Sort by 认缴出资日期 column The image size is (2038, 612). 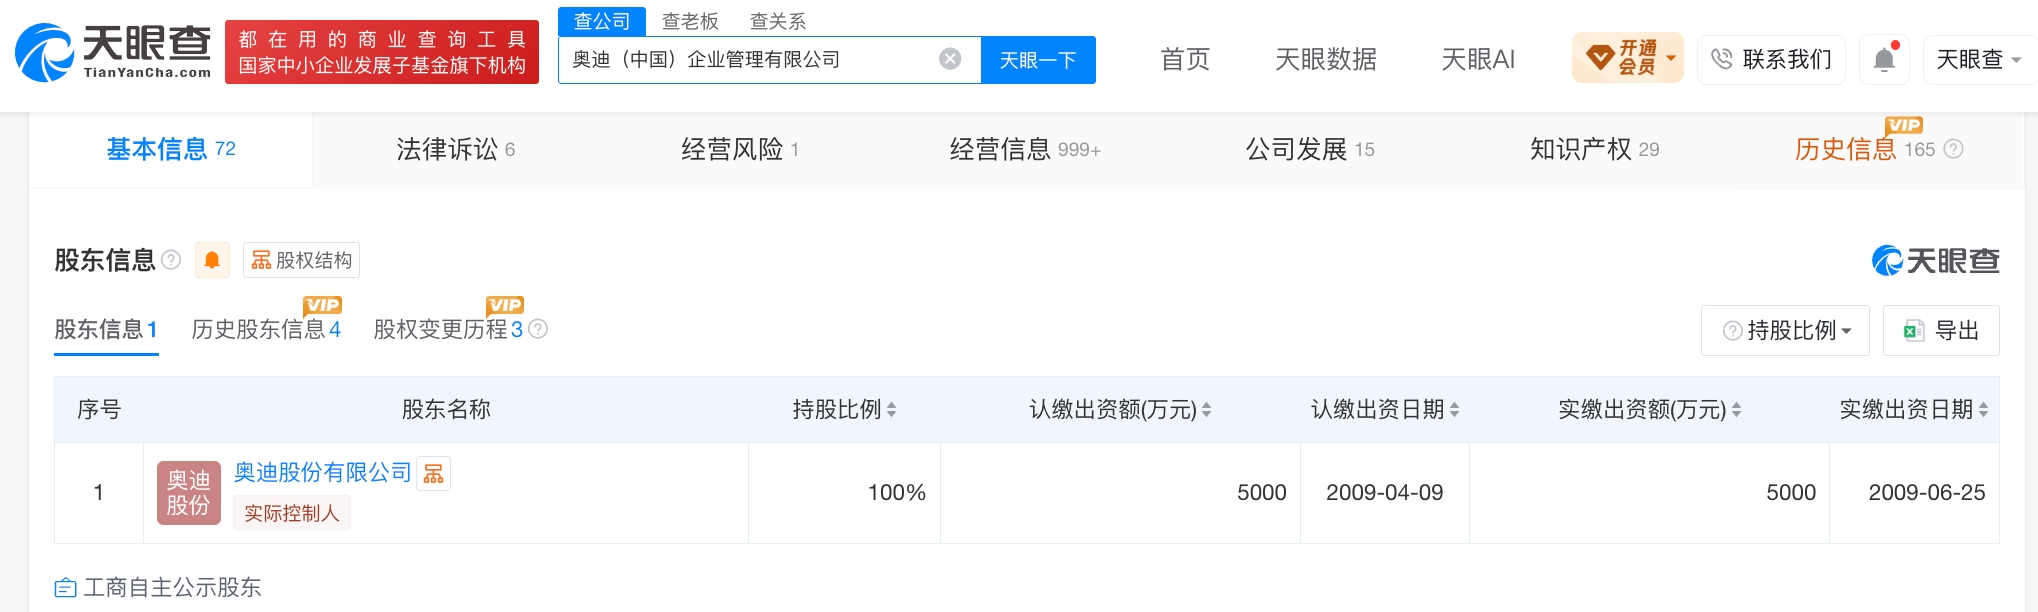(x=1454, y=410)
